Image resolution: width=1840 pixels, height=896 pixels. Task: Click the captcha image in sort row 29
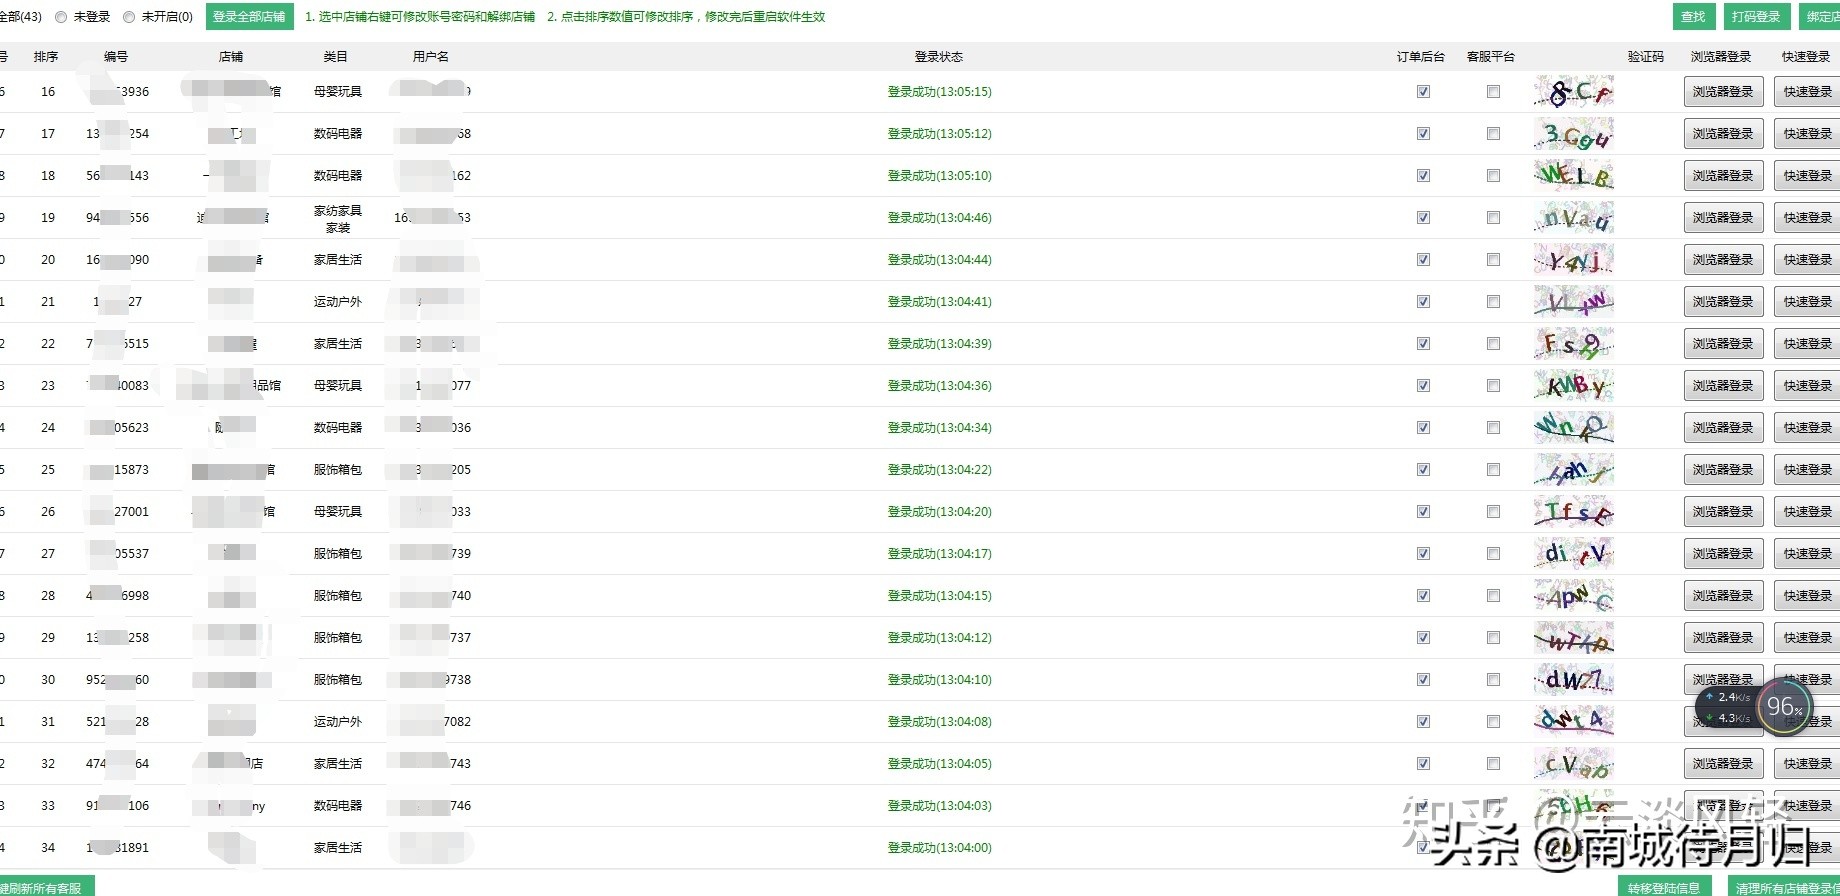1574,638
